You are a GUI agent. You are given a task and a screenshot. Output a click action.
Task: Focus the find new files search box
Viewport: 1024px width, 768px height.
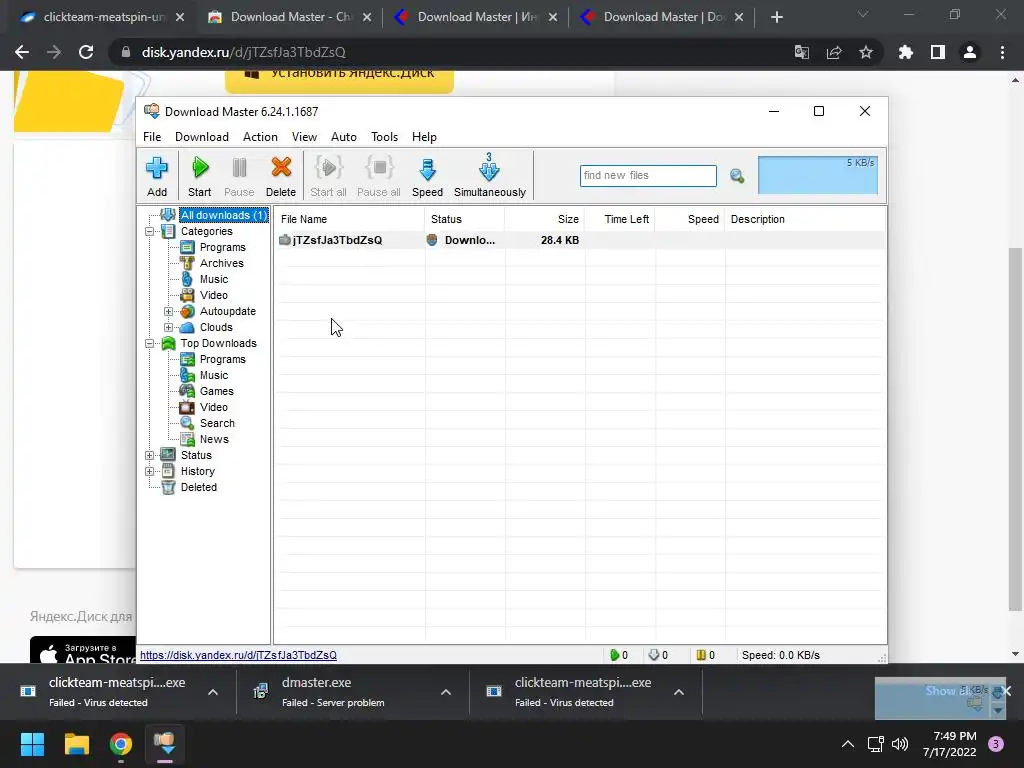click(x=648, y=176)
